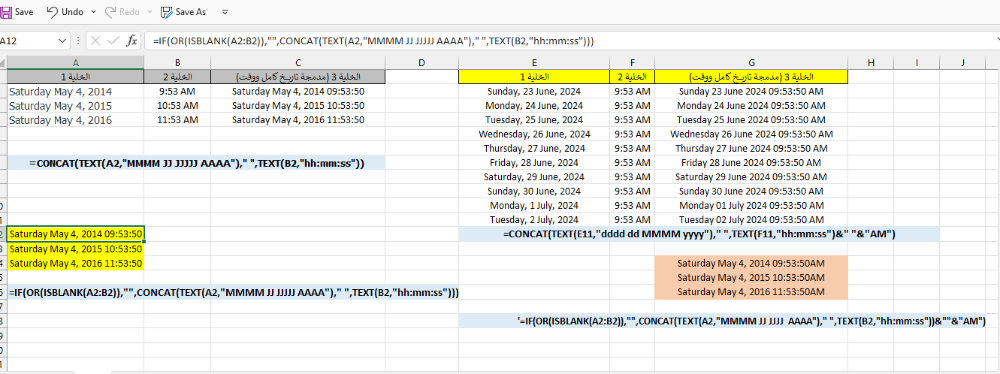Screen dimensions: 1000x374
Task: Select column E header
Action: click(x=534, y=63)
